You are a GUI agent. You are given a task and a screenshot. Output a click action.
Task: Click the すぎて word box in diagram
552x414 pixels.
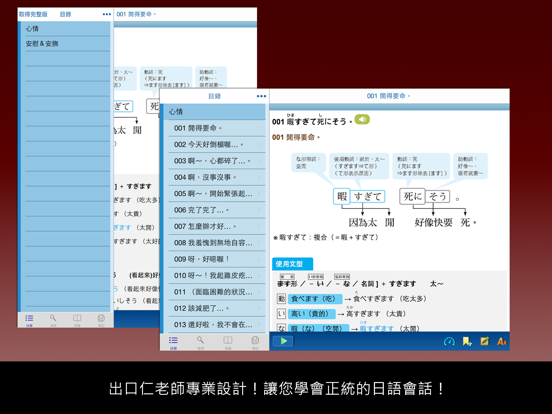coord(368,196)
